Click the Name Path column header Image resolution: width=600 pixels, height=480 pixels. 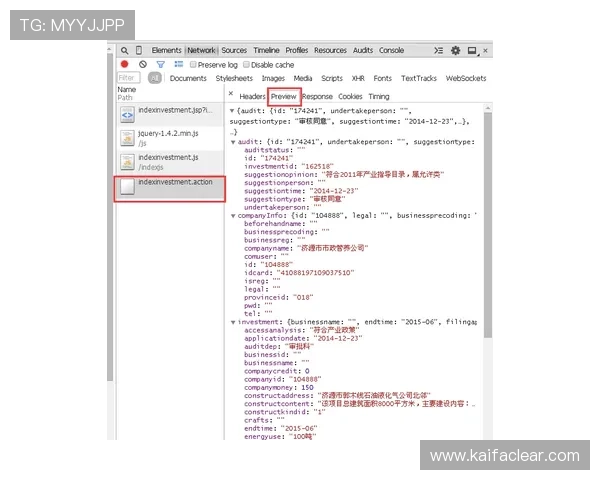(x=170, y=93)
